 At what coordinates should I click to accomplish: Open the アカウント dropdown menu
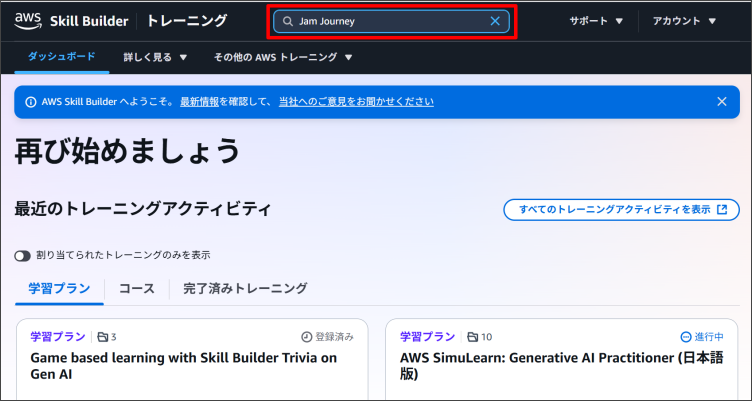[x=684, y=21]
